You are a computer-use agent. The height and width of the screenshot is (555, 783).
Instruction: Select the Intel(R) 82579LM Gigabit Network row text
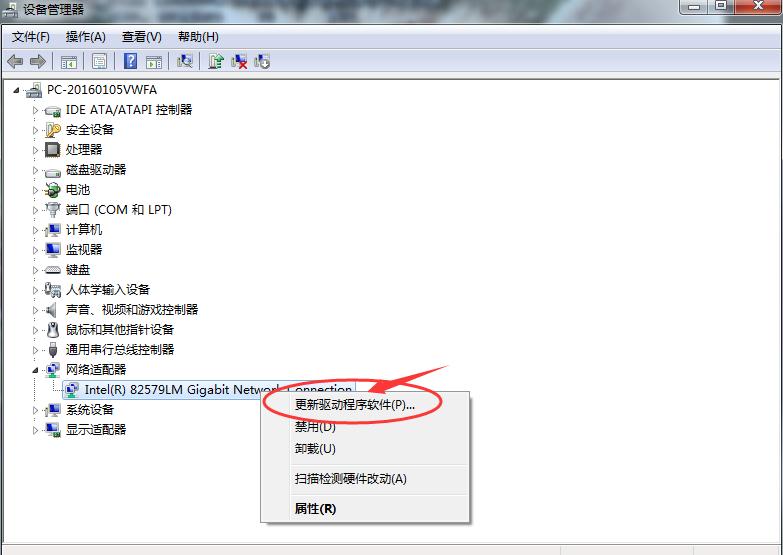(218, 390)
